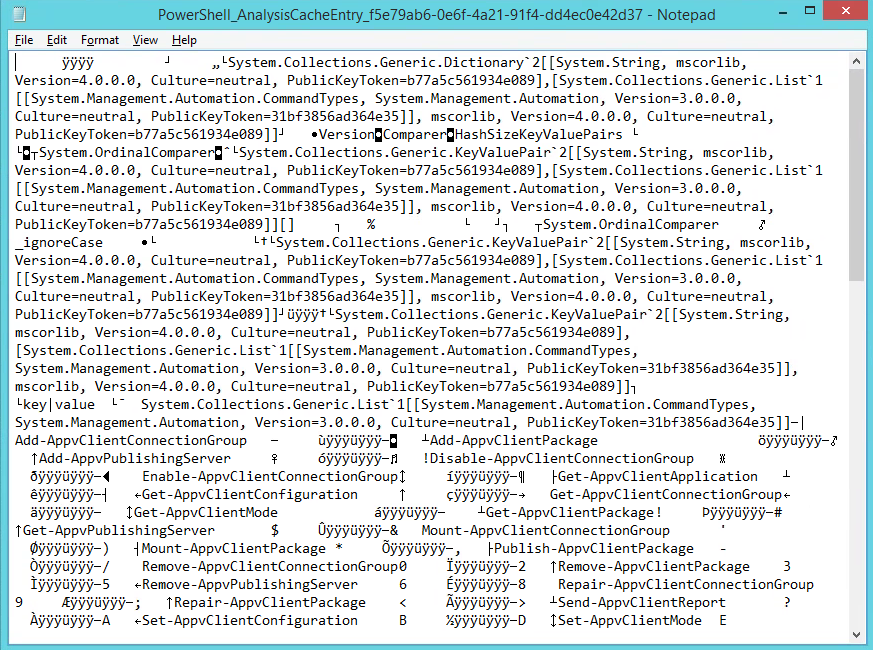Click the Notepad icon in the title bar
The width and height of the screenshot is (873, 650).
[19, 14]
